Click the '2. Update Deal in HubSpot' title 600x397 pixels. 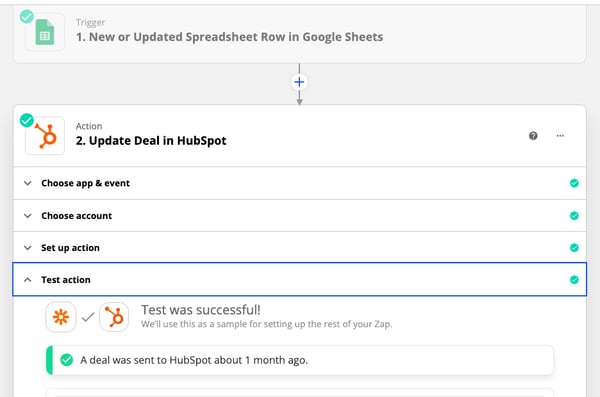coord(151,141)
